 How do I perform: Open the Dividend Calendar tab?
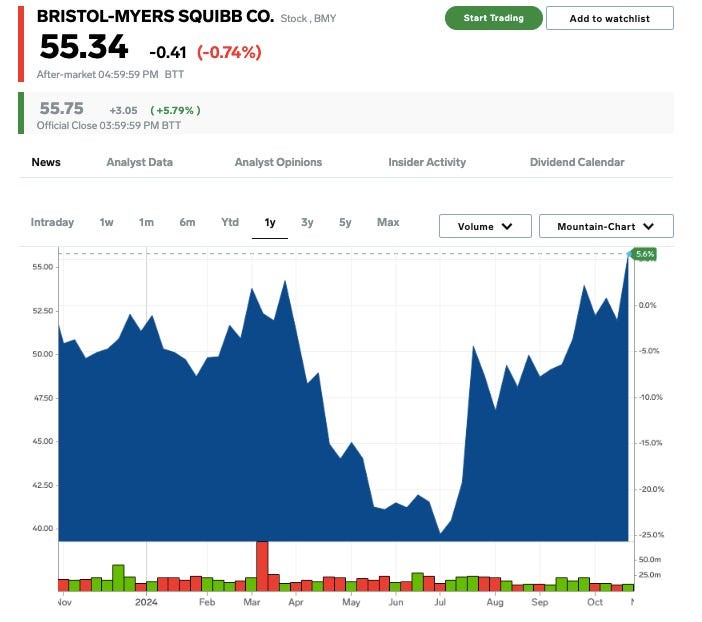(577, 162)
